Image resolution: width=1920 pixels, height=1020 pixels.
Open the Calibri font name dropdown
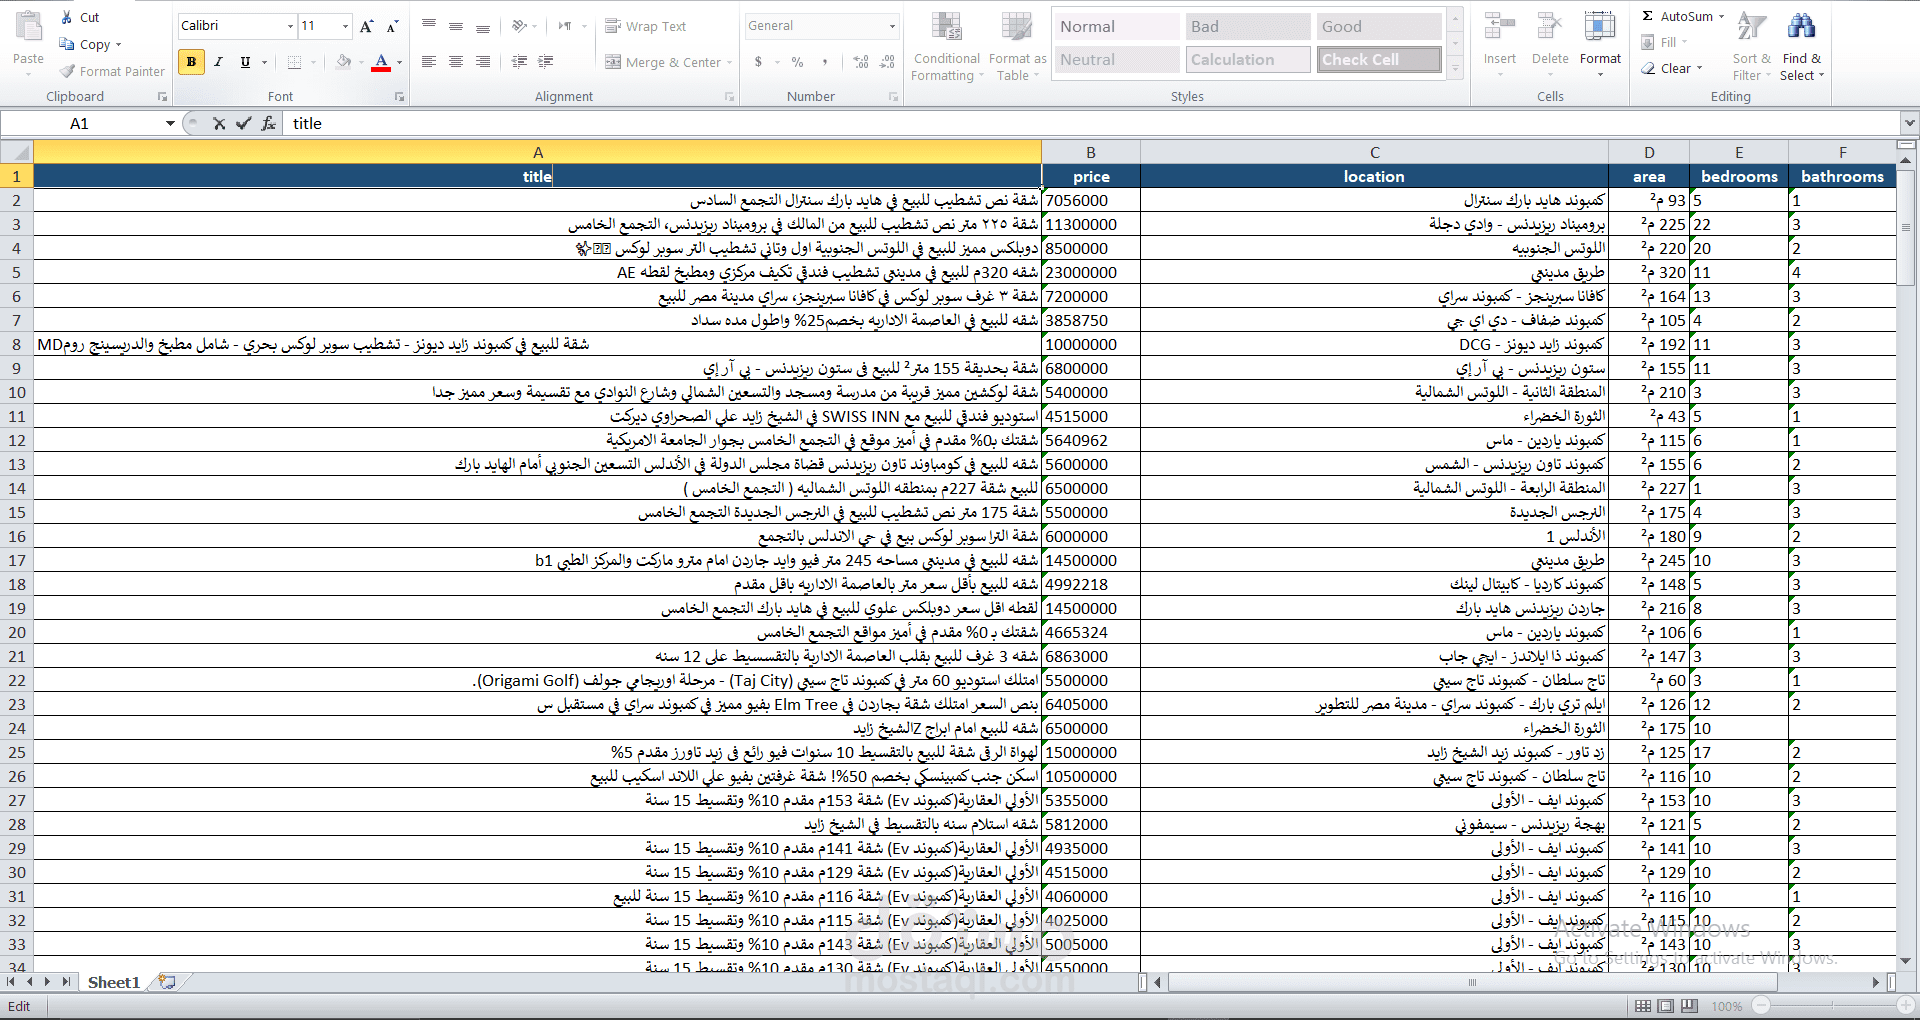point(290,26)
